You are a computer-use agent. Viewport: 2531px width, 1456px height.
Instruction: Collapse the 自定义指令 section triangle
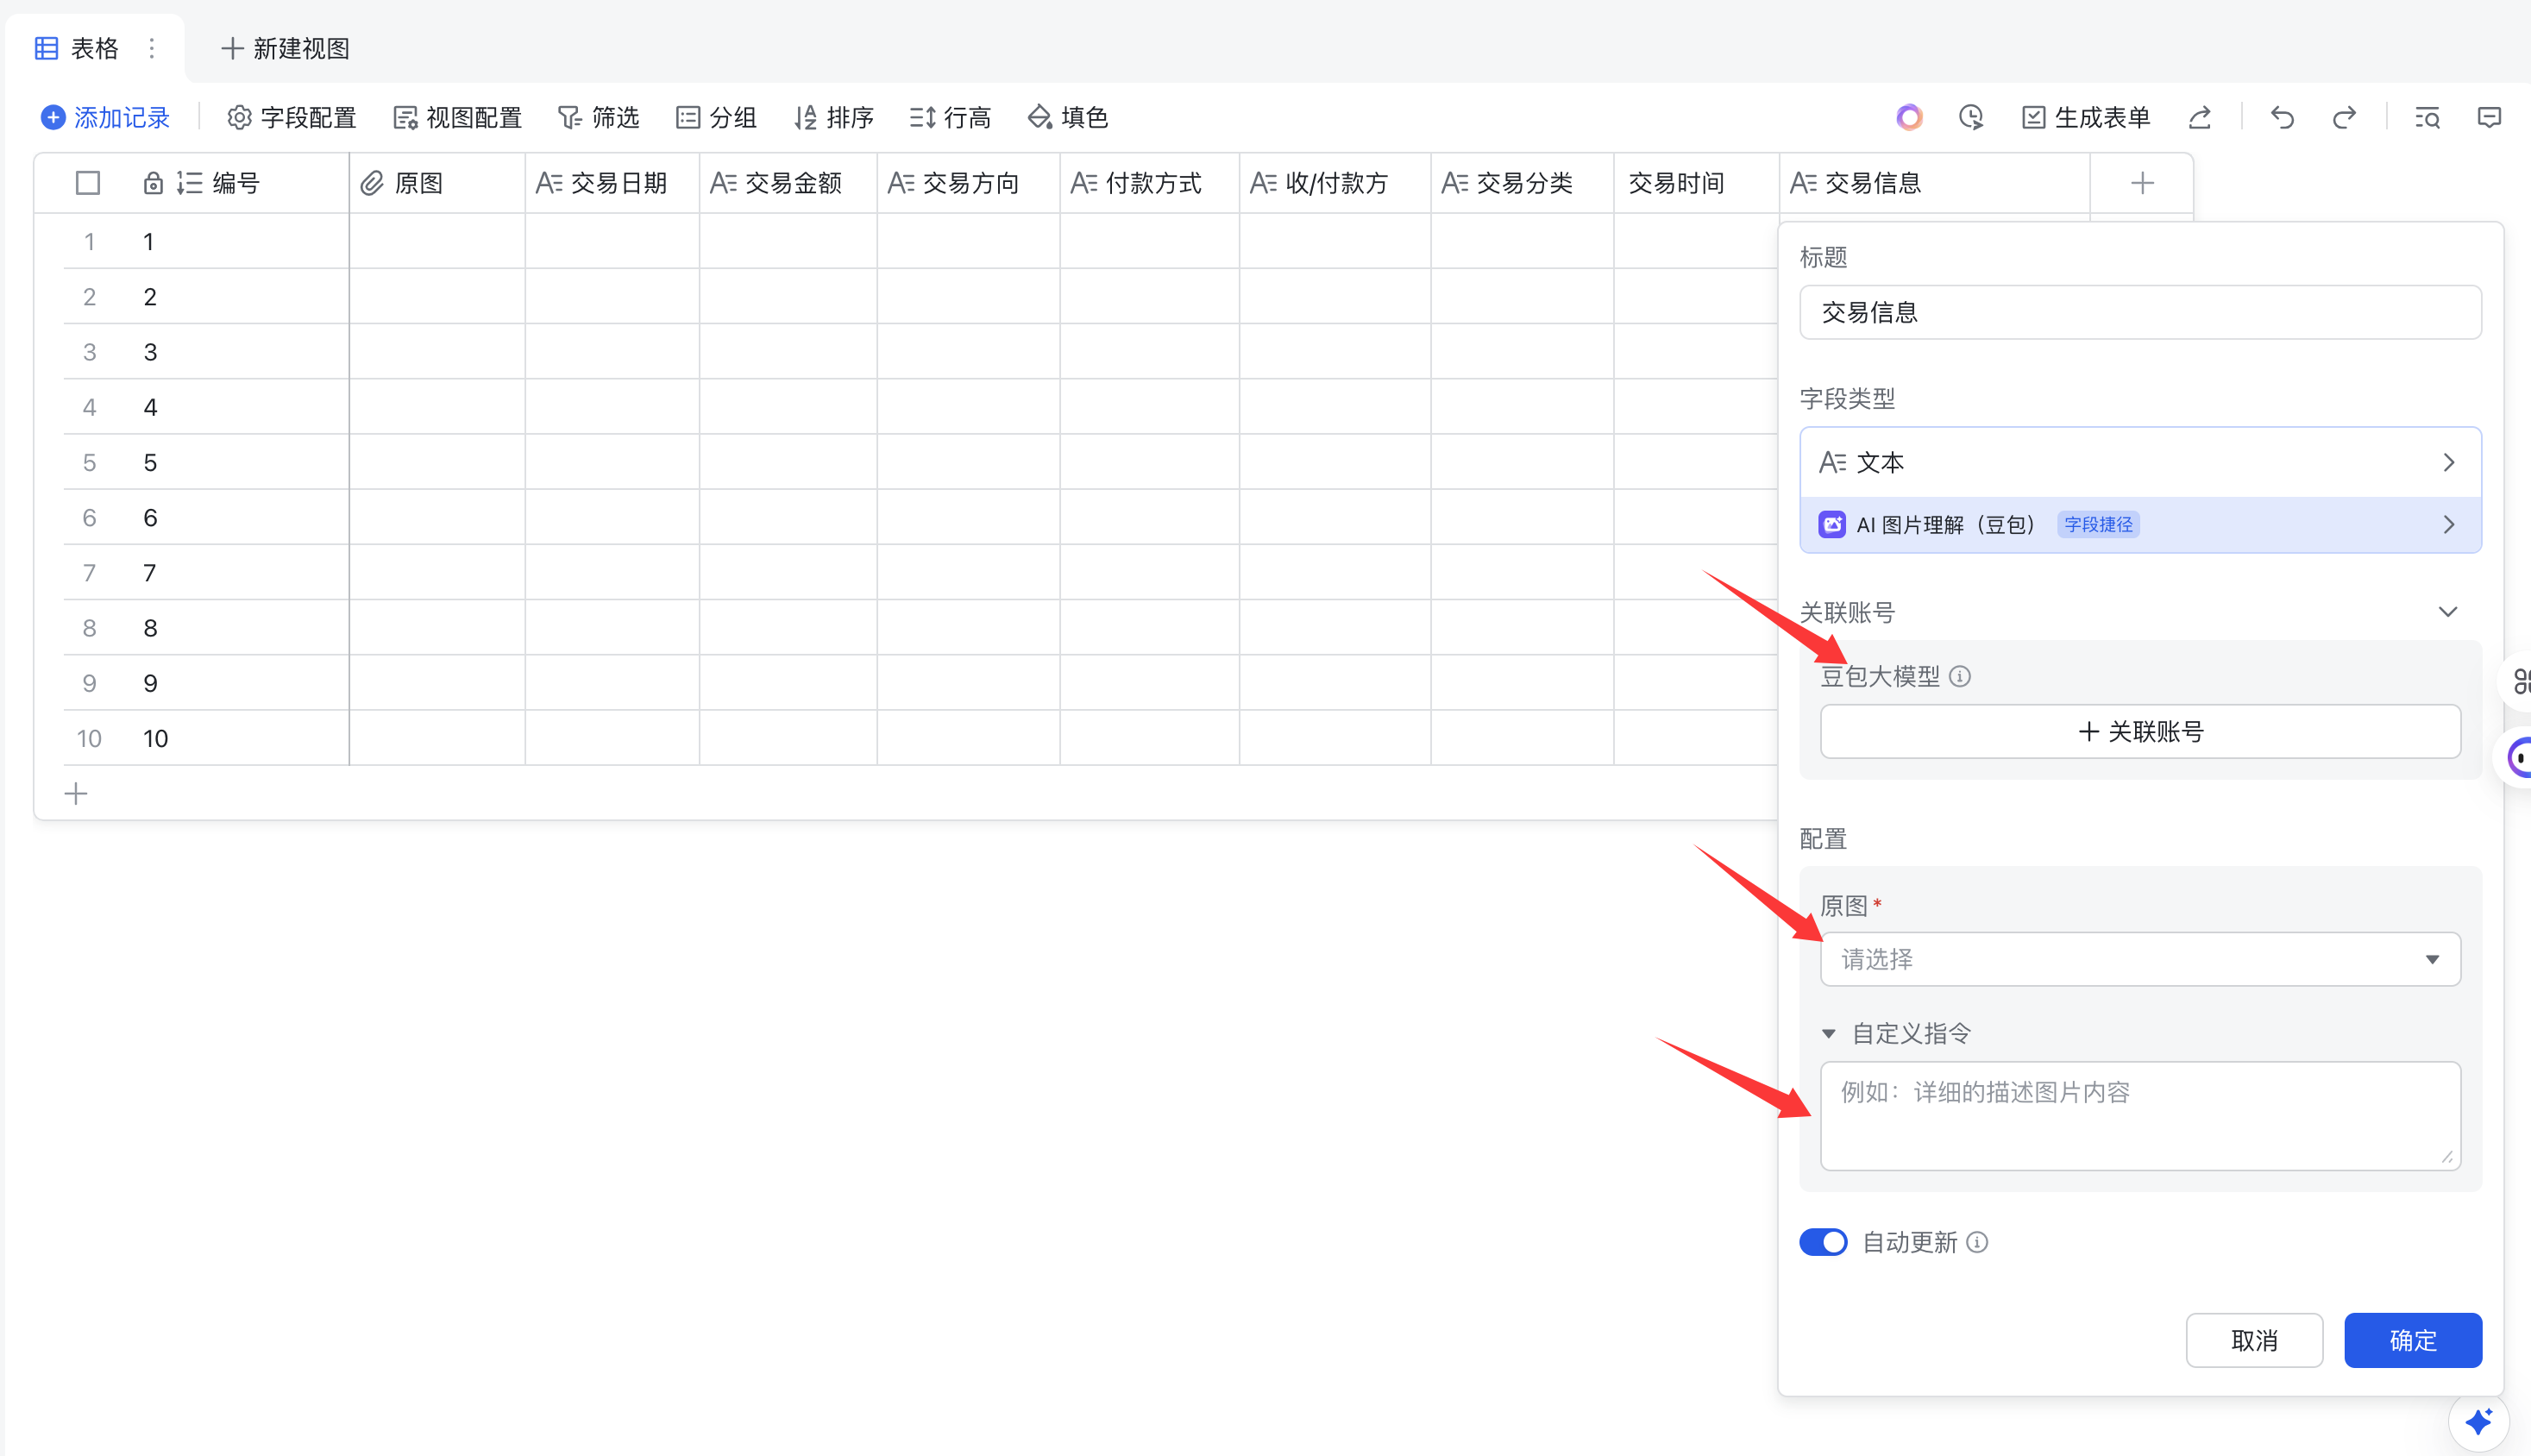pyautogui.click(x=1829, y=1033)
